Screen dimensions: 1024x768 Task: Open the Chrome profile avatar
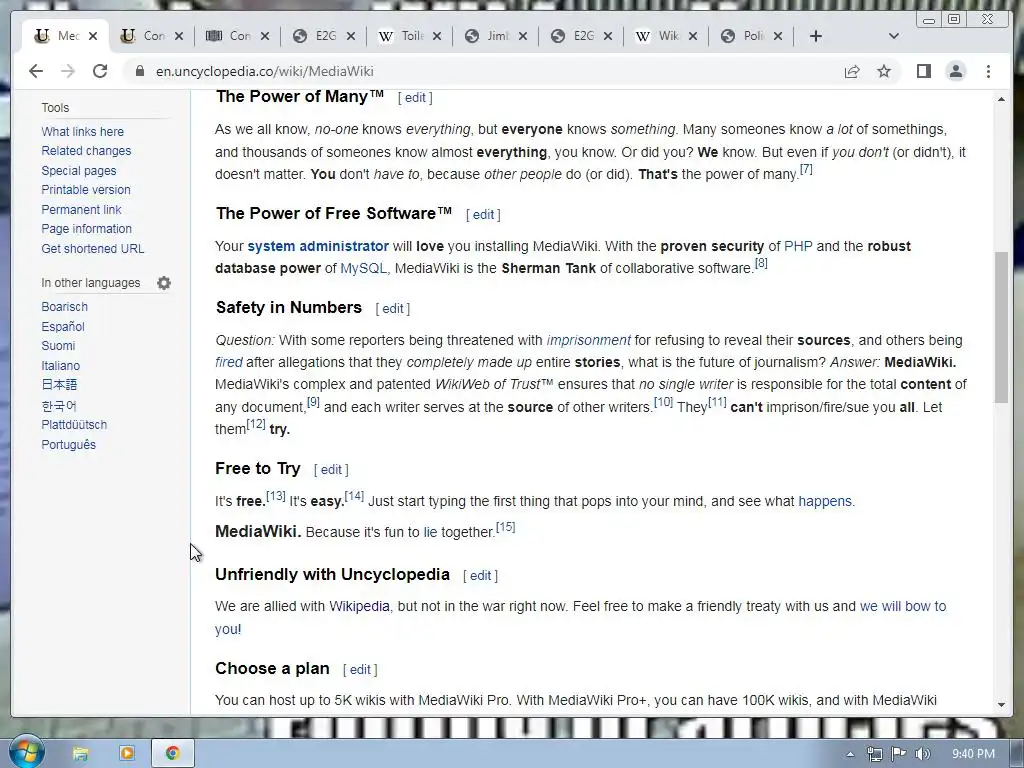pyautogui.click(x=955, y=71)
